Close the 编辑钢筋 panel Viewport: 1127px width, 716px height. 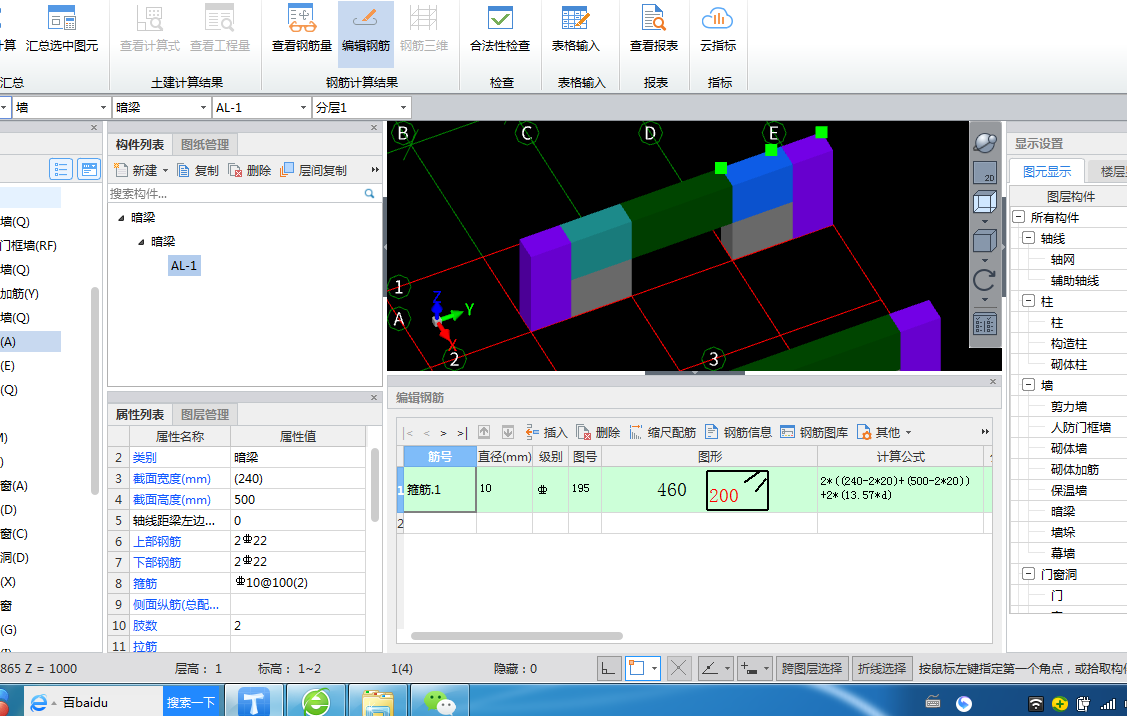pos(993,382)
